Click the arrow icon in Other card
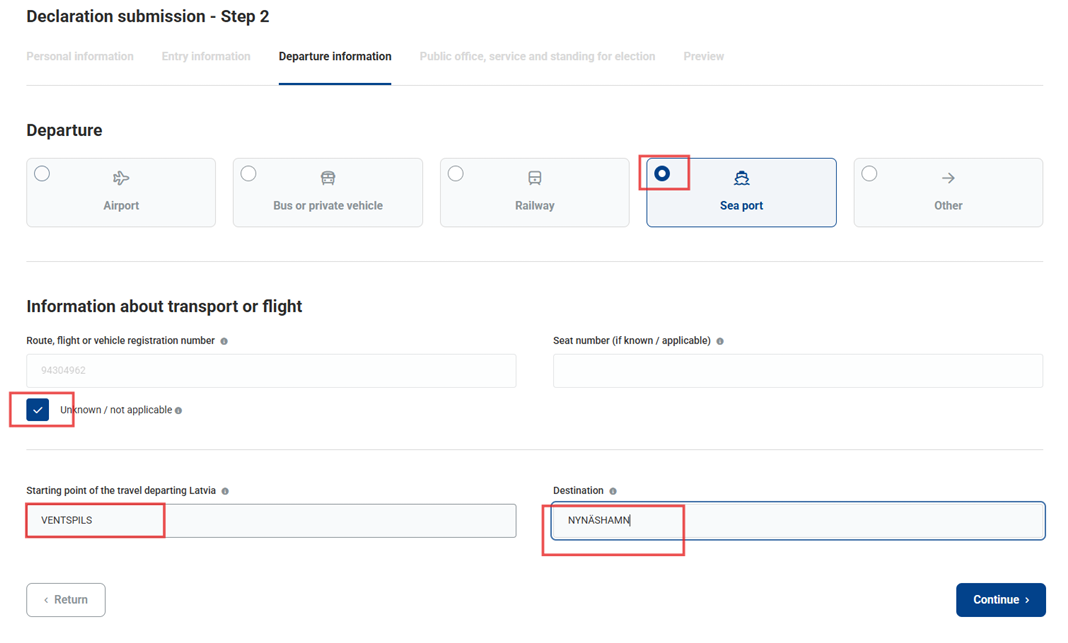This screenshot has width=1068, height=643. point(948,178)
